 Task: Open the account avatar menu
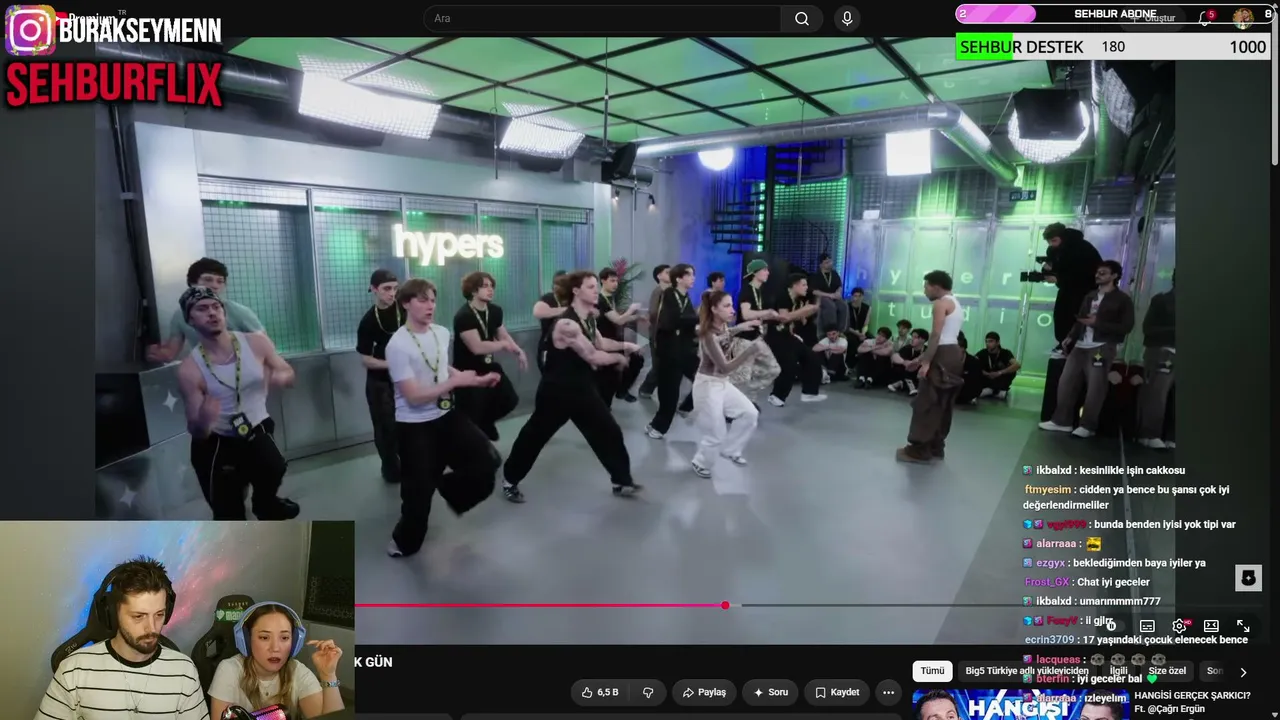(1243, 17)
